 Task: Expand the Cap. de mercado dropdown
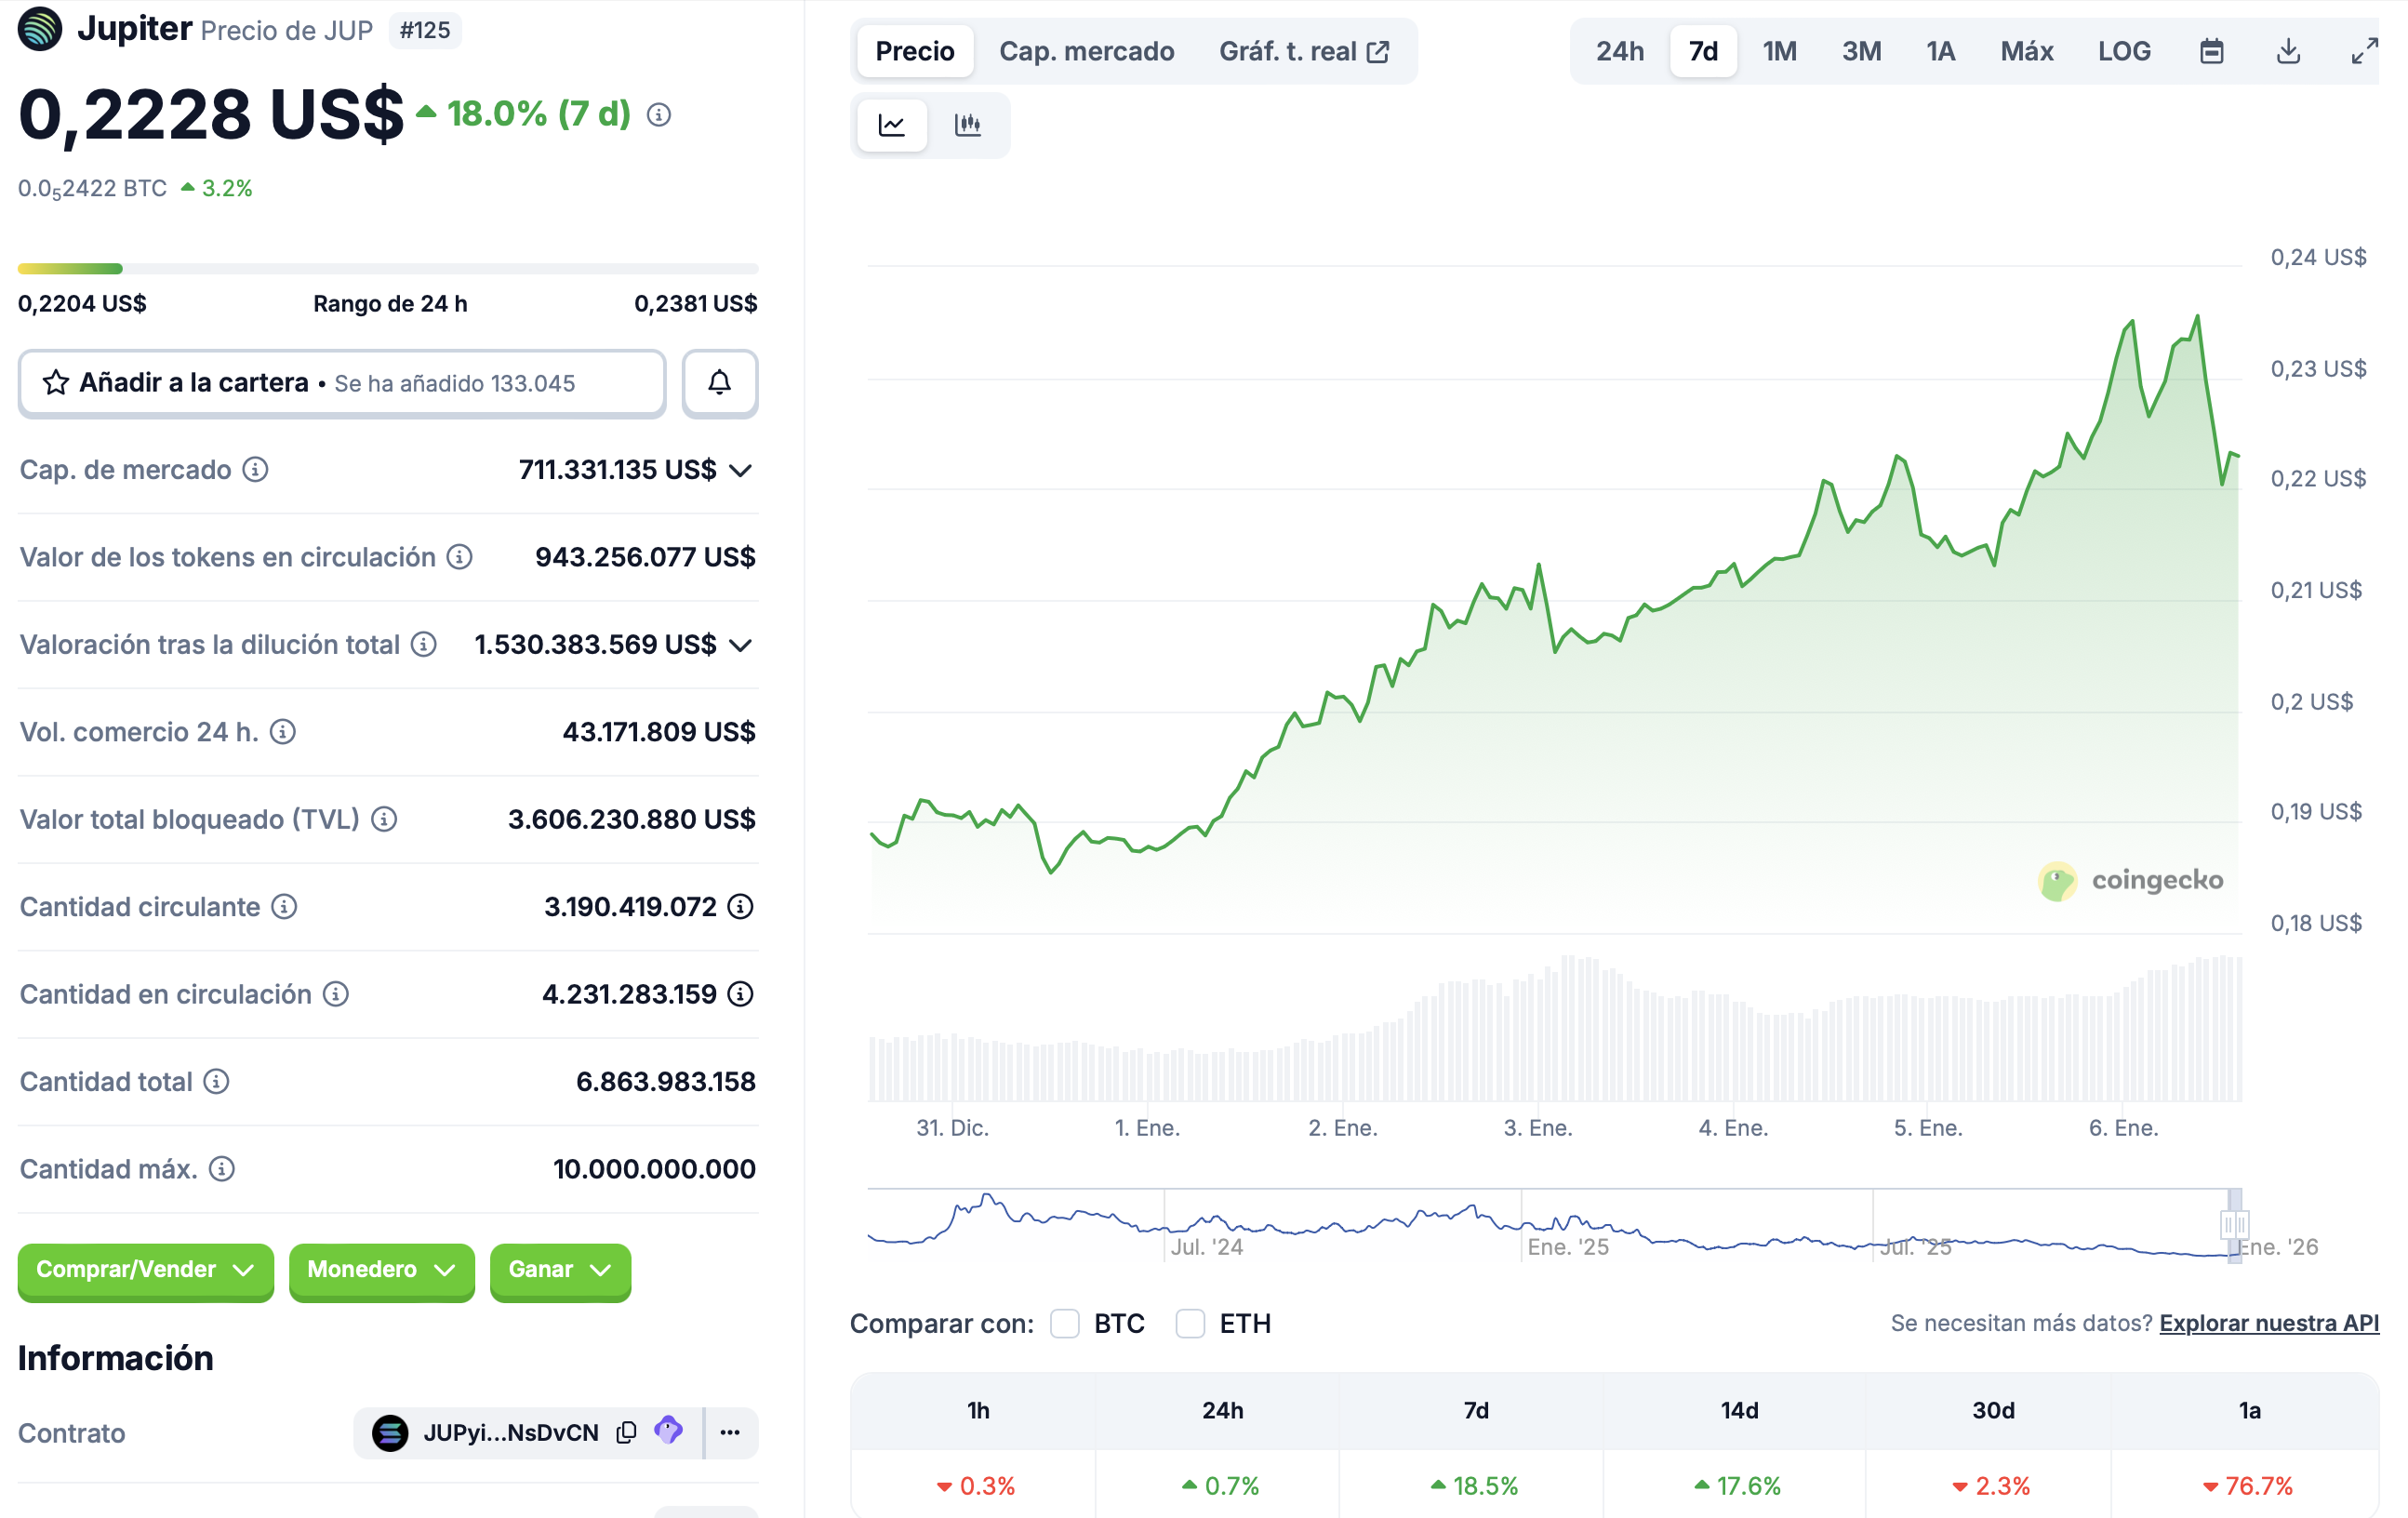click(x=740, y=470)
